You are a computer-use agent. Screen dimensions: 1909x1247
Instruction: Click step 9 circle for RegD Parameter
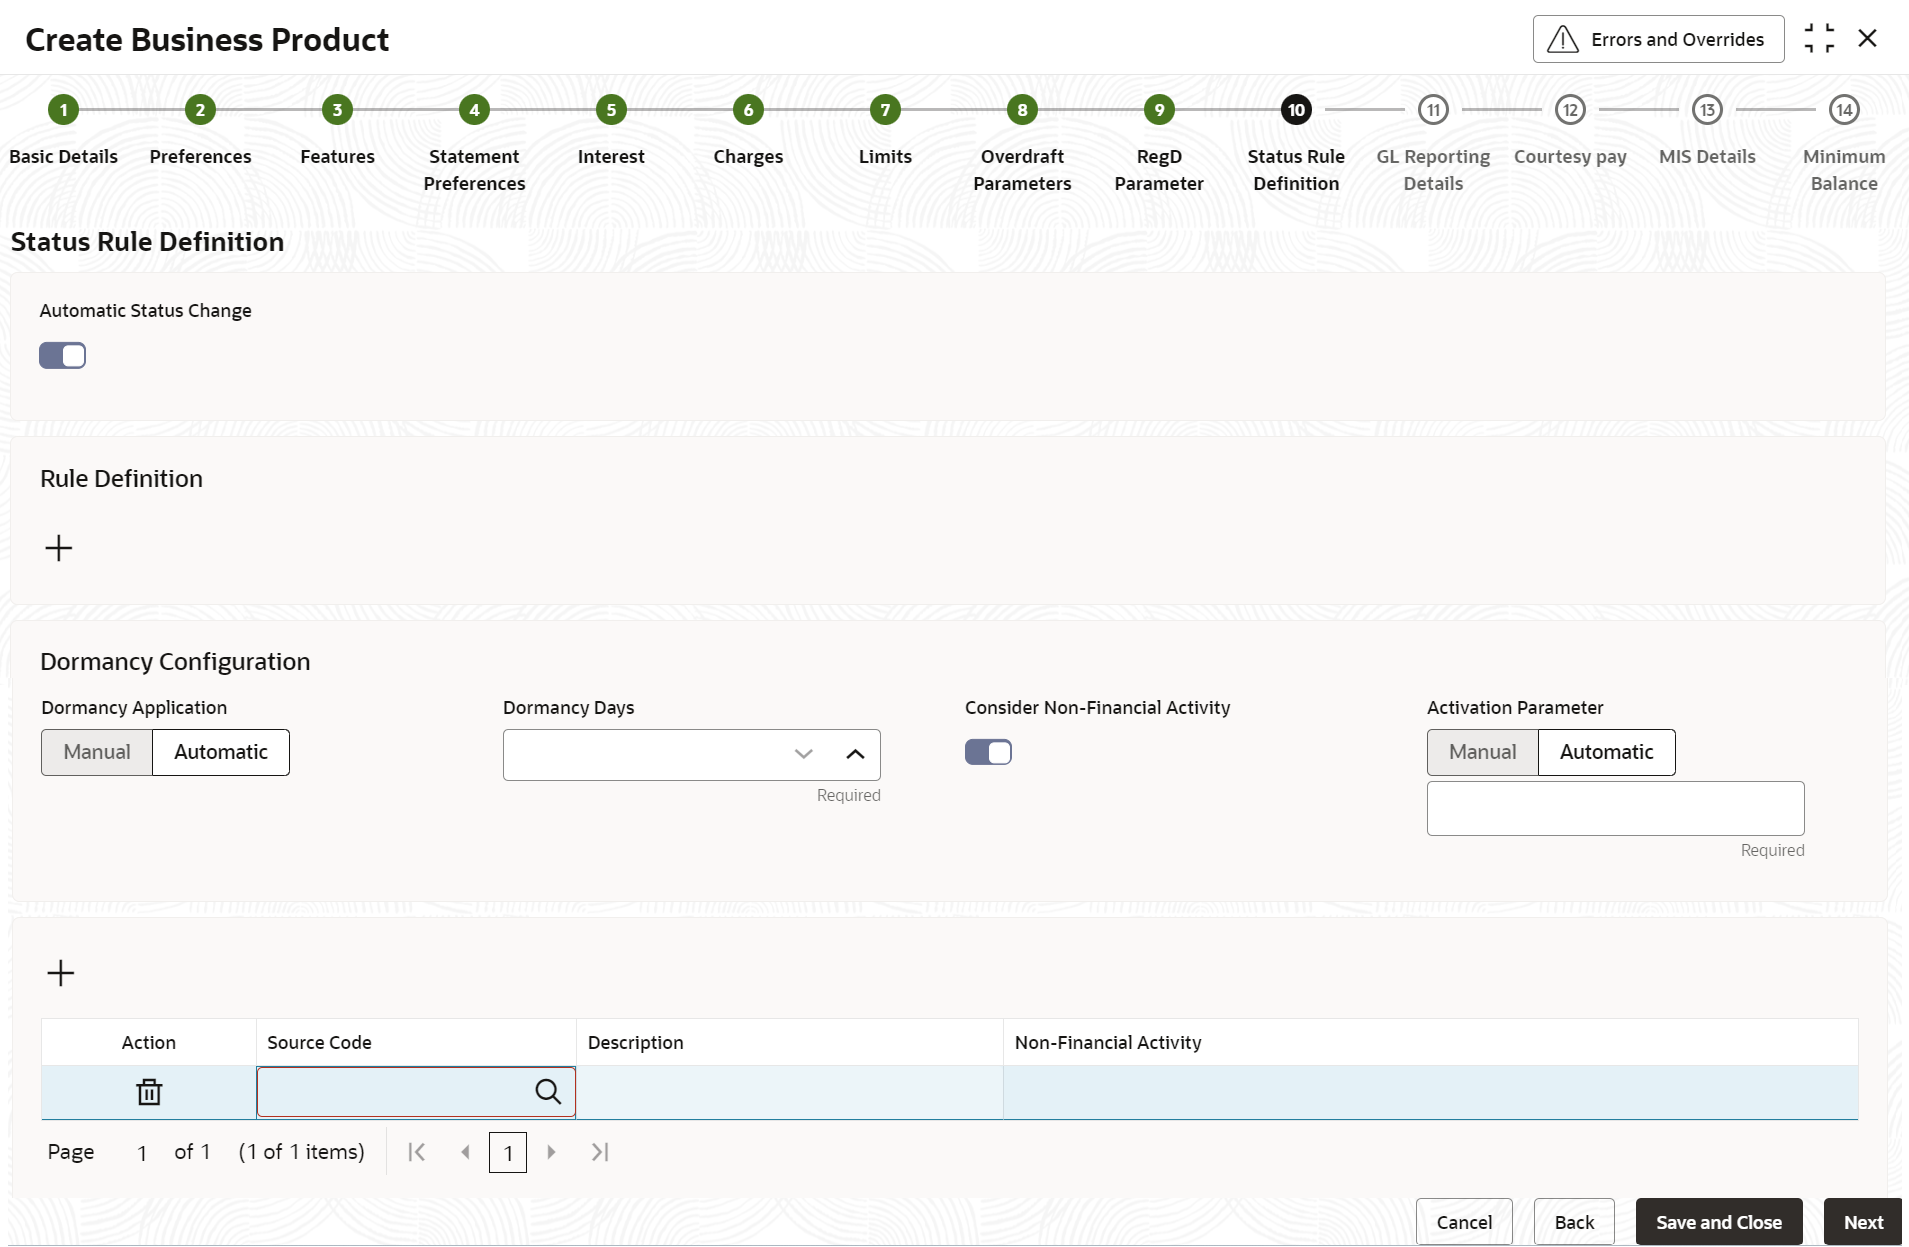point(1159,110)
